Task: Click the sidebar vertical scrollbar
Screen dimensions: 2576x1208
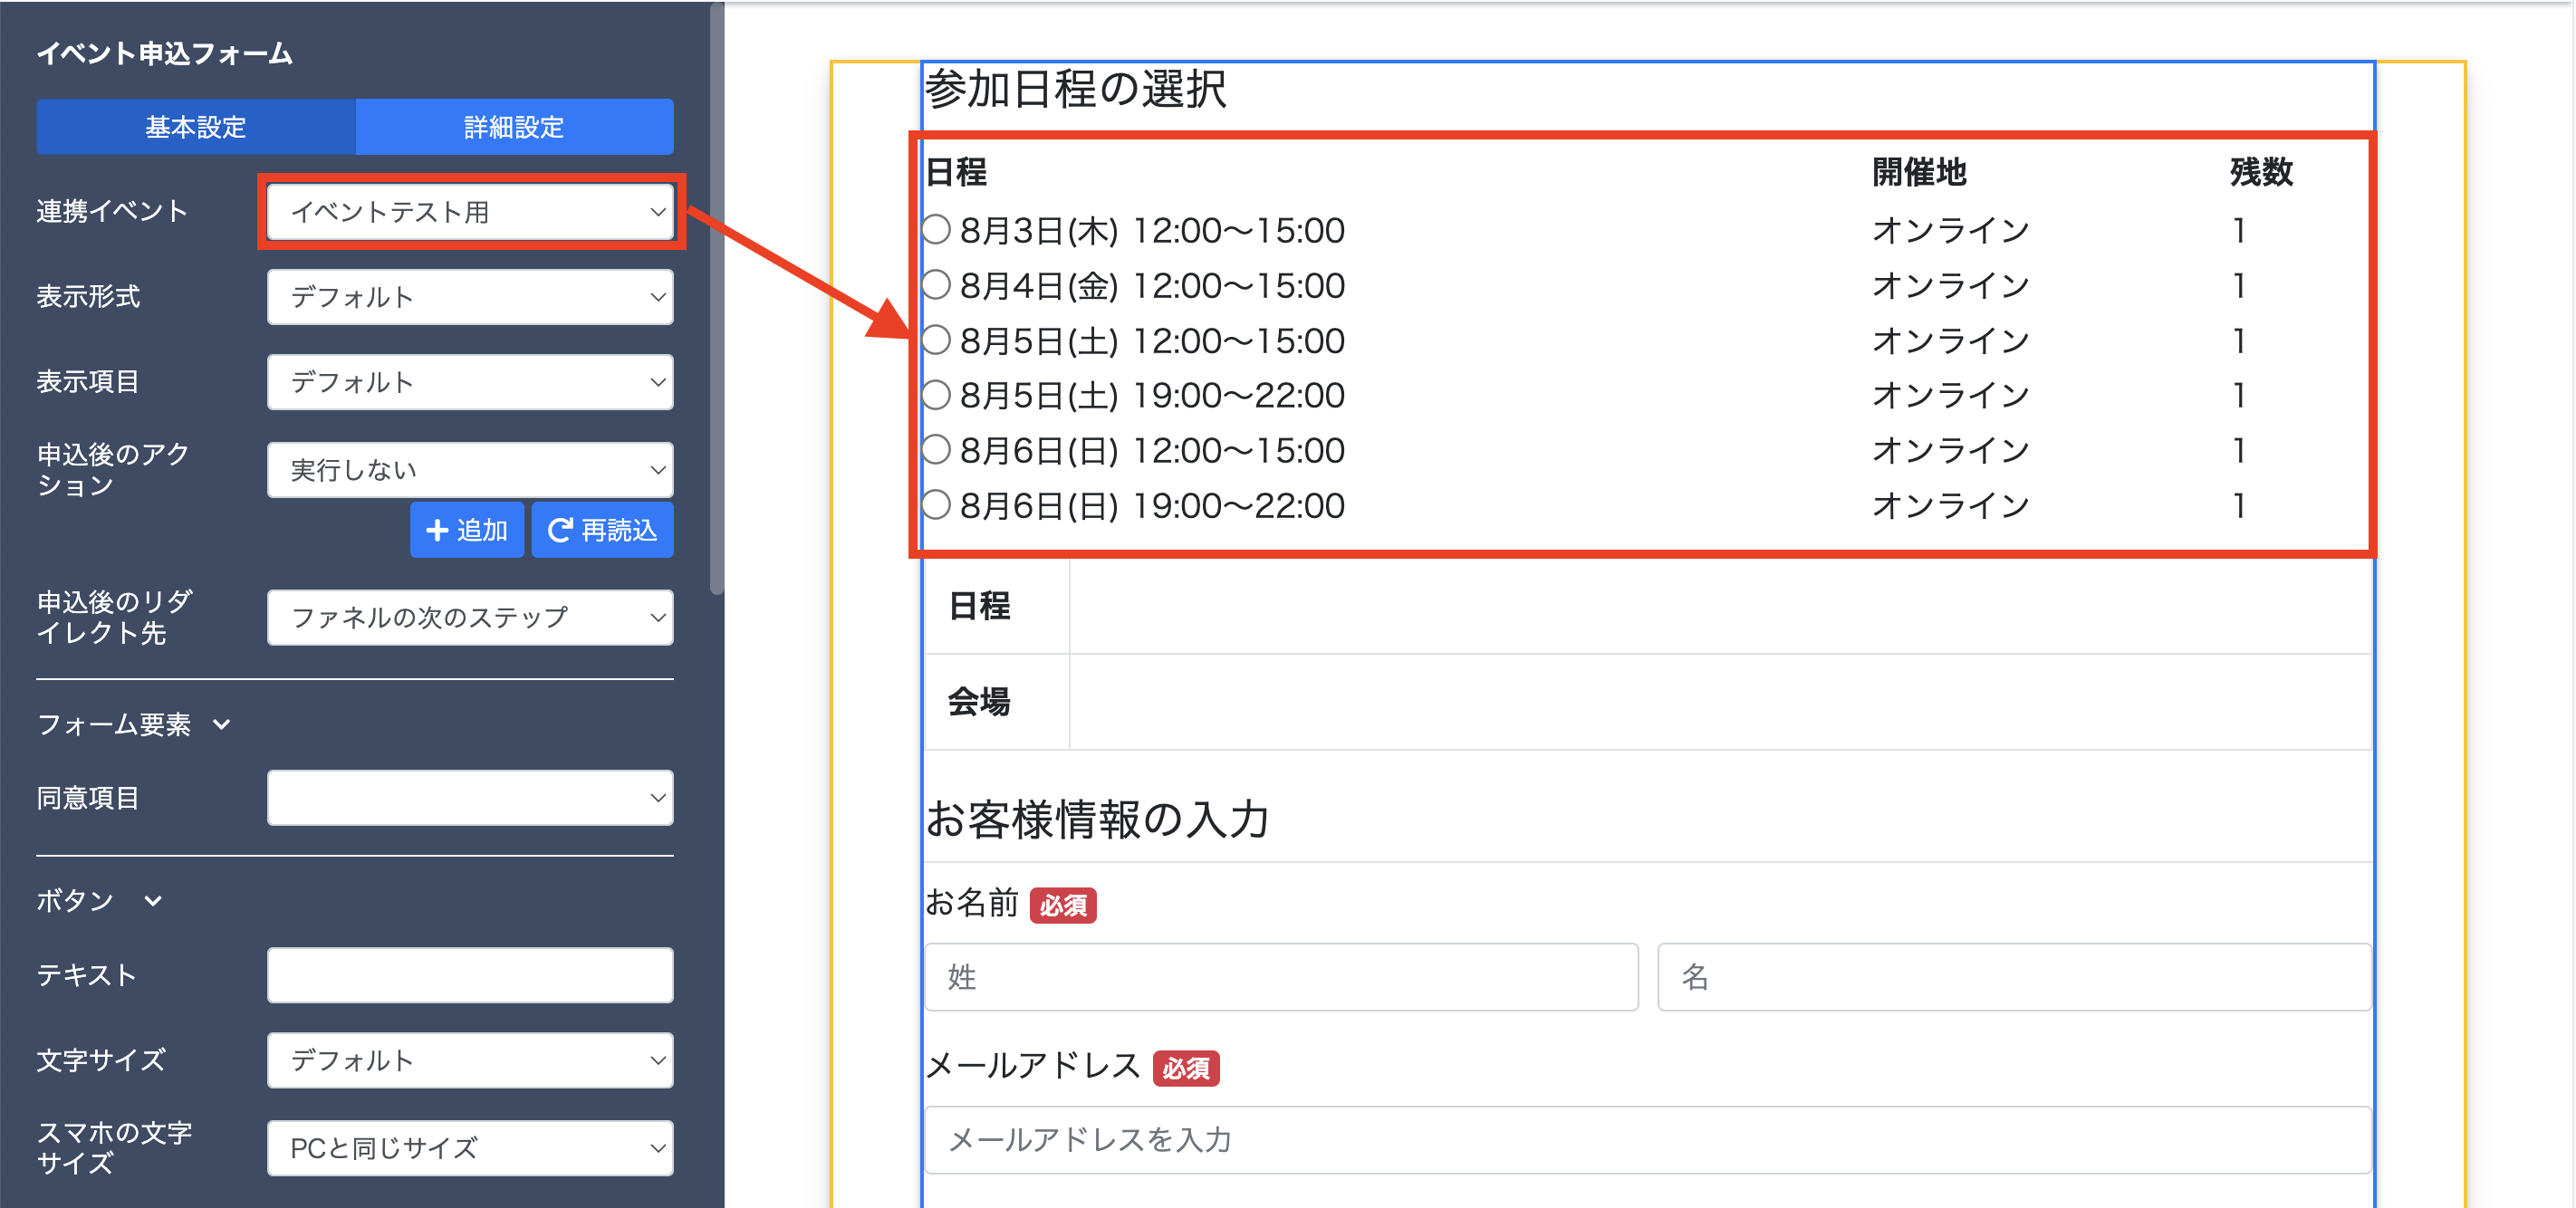Action: pos(716,300)
